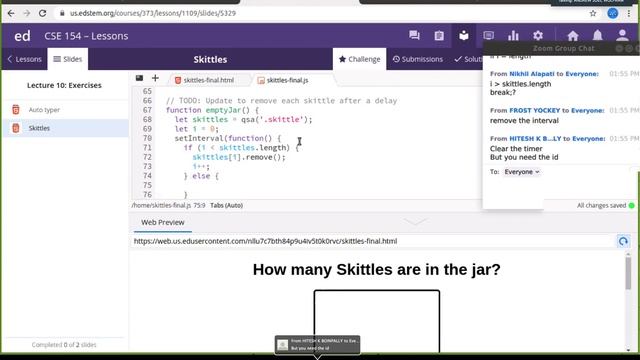Go back in the browser
The image size is (640, 360).
pos(11,13)
